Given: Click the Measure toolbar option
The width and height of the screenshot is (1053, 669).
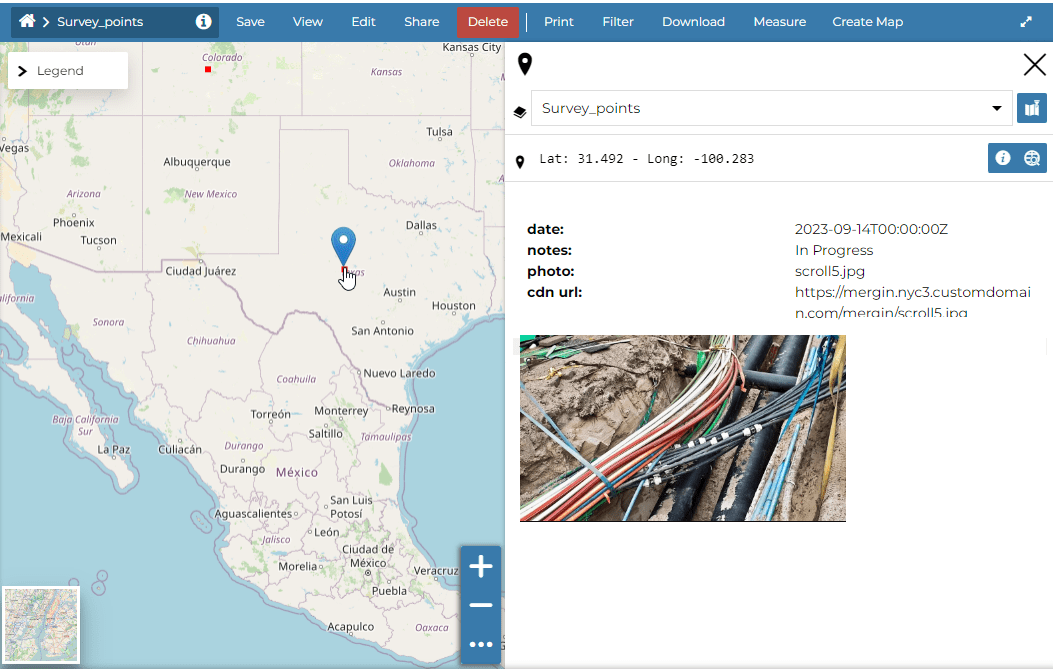Looking at the screenshot, I should click(x=779, y=22).
